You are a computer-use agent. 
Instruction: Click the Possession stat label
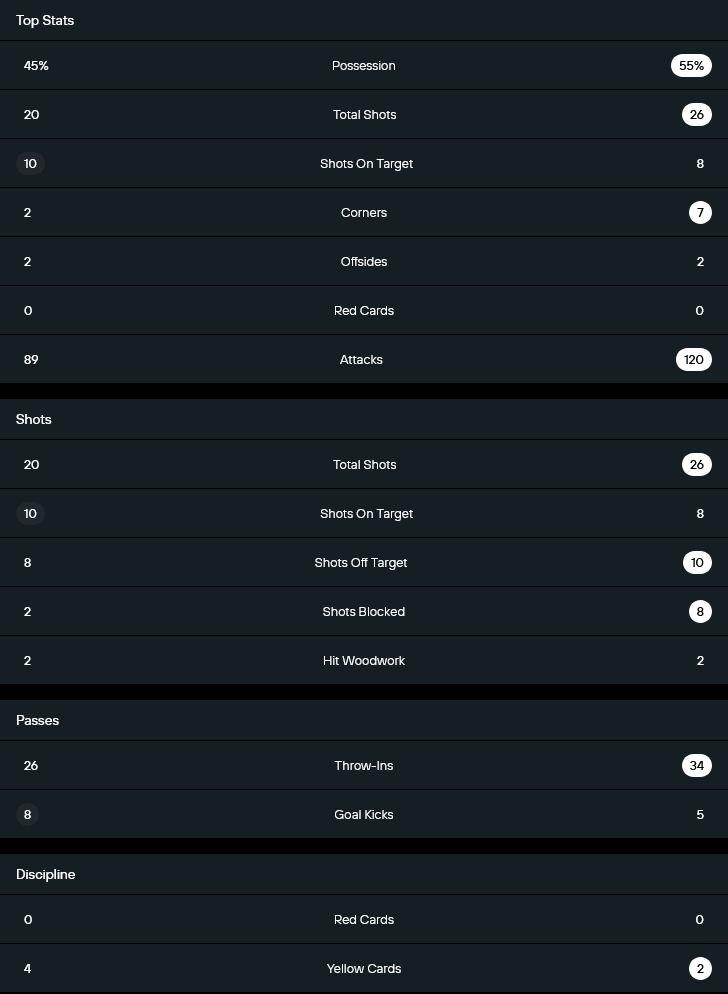(x=364, y=66)
